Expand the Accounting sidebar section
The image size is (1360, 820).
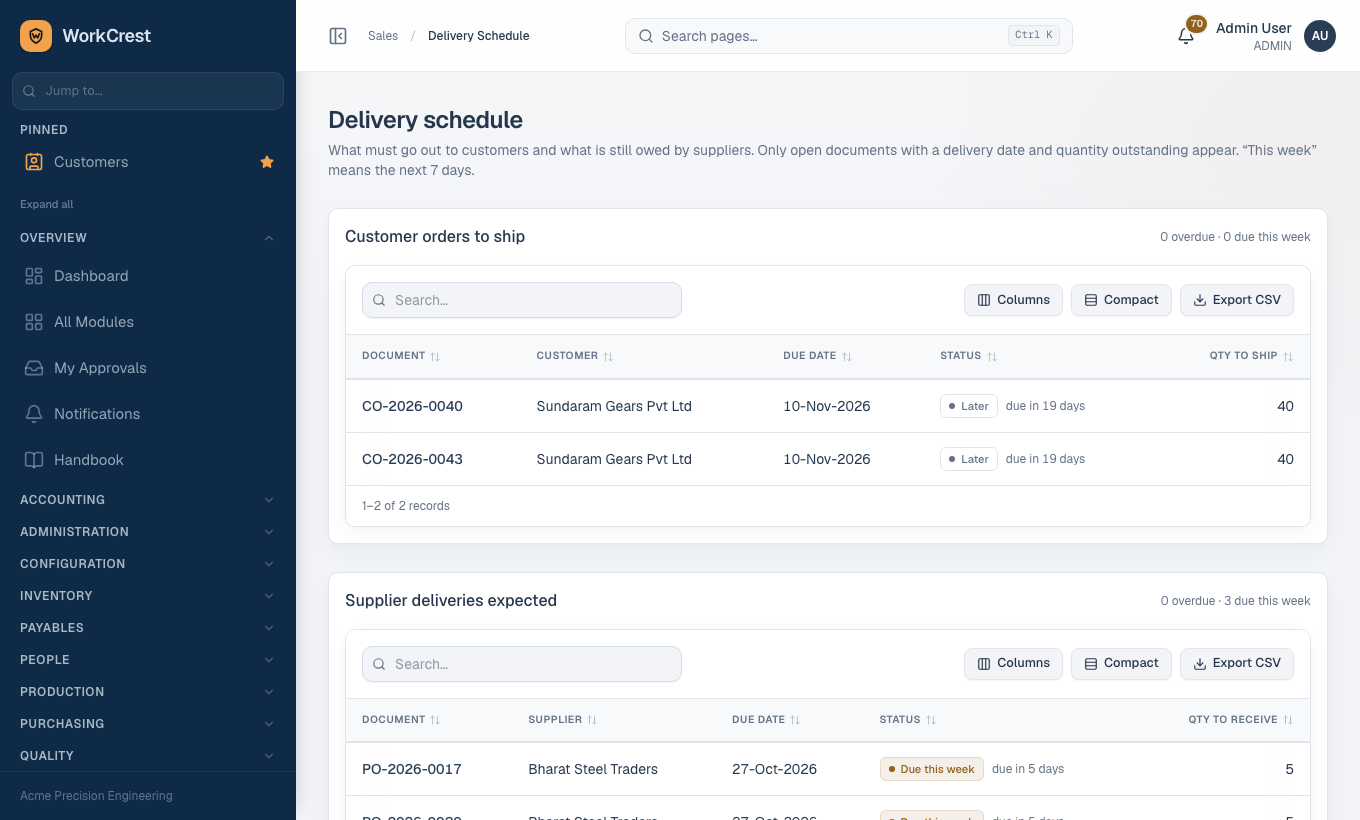pos(148,500)
